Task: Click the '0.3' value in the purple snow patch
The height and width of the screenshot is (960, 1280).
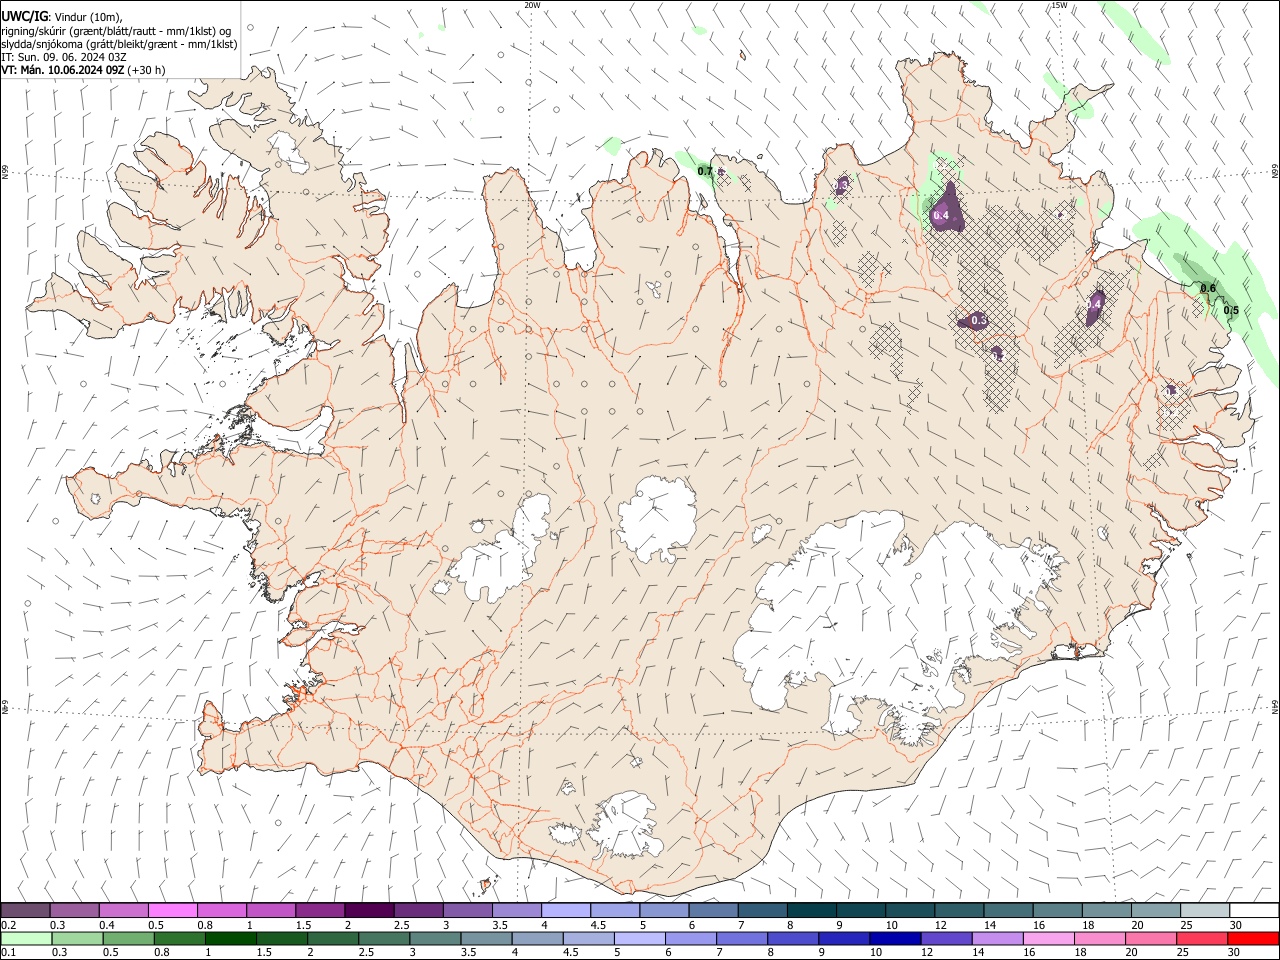Action: coord(979,320)
